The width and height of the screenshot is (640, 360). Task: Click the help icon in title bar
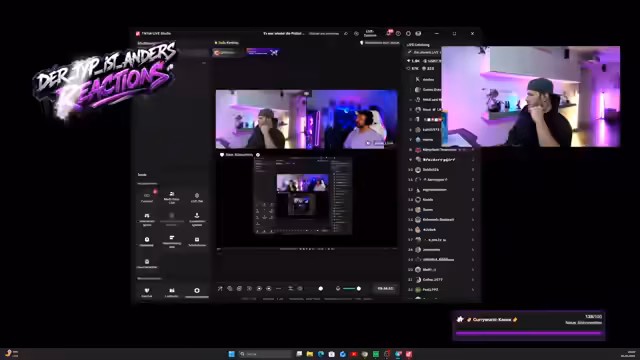tap(398, 33)
